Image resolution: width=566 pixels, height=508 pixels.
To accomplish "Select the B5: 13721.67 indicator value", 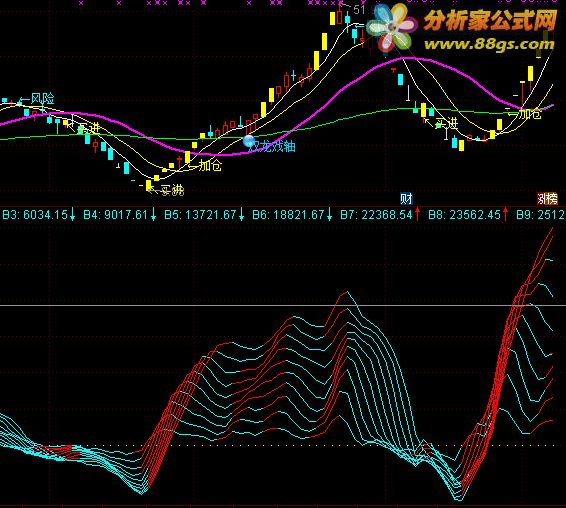I will click(200, 215).
